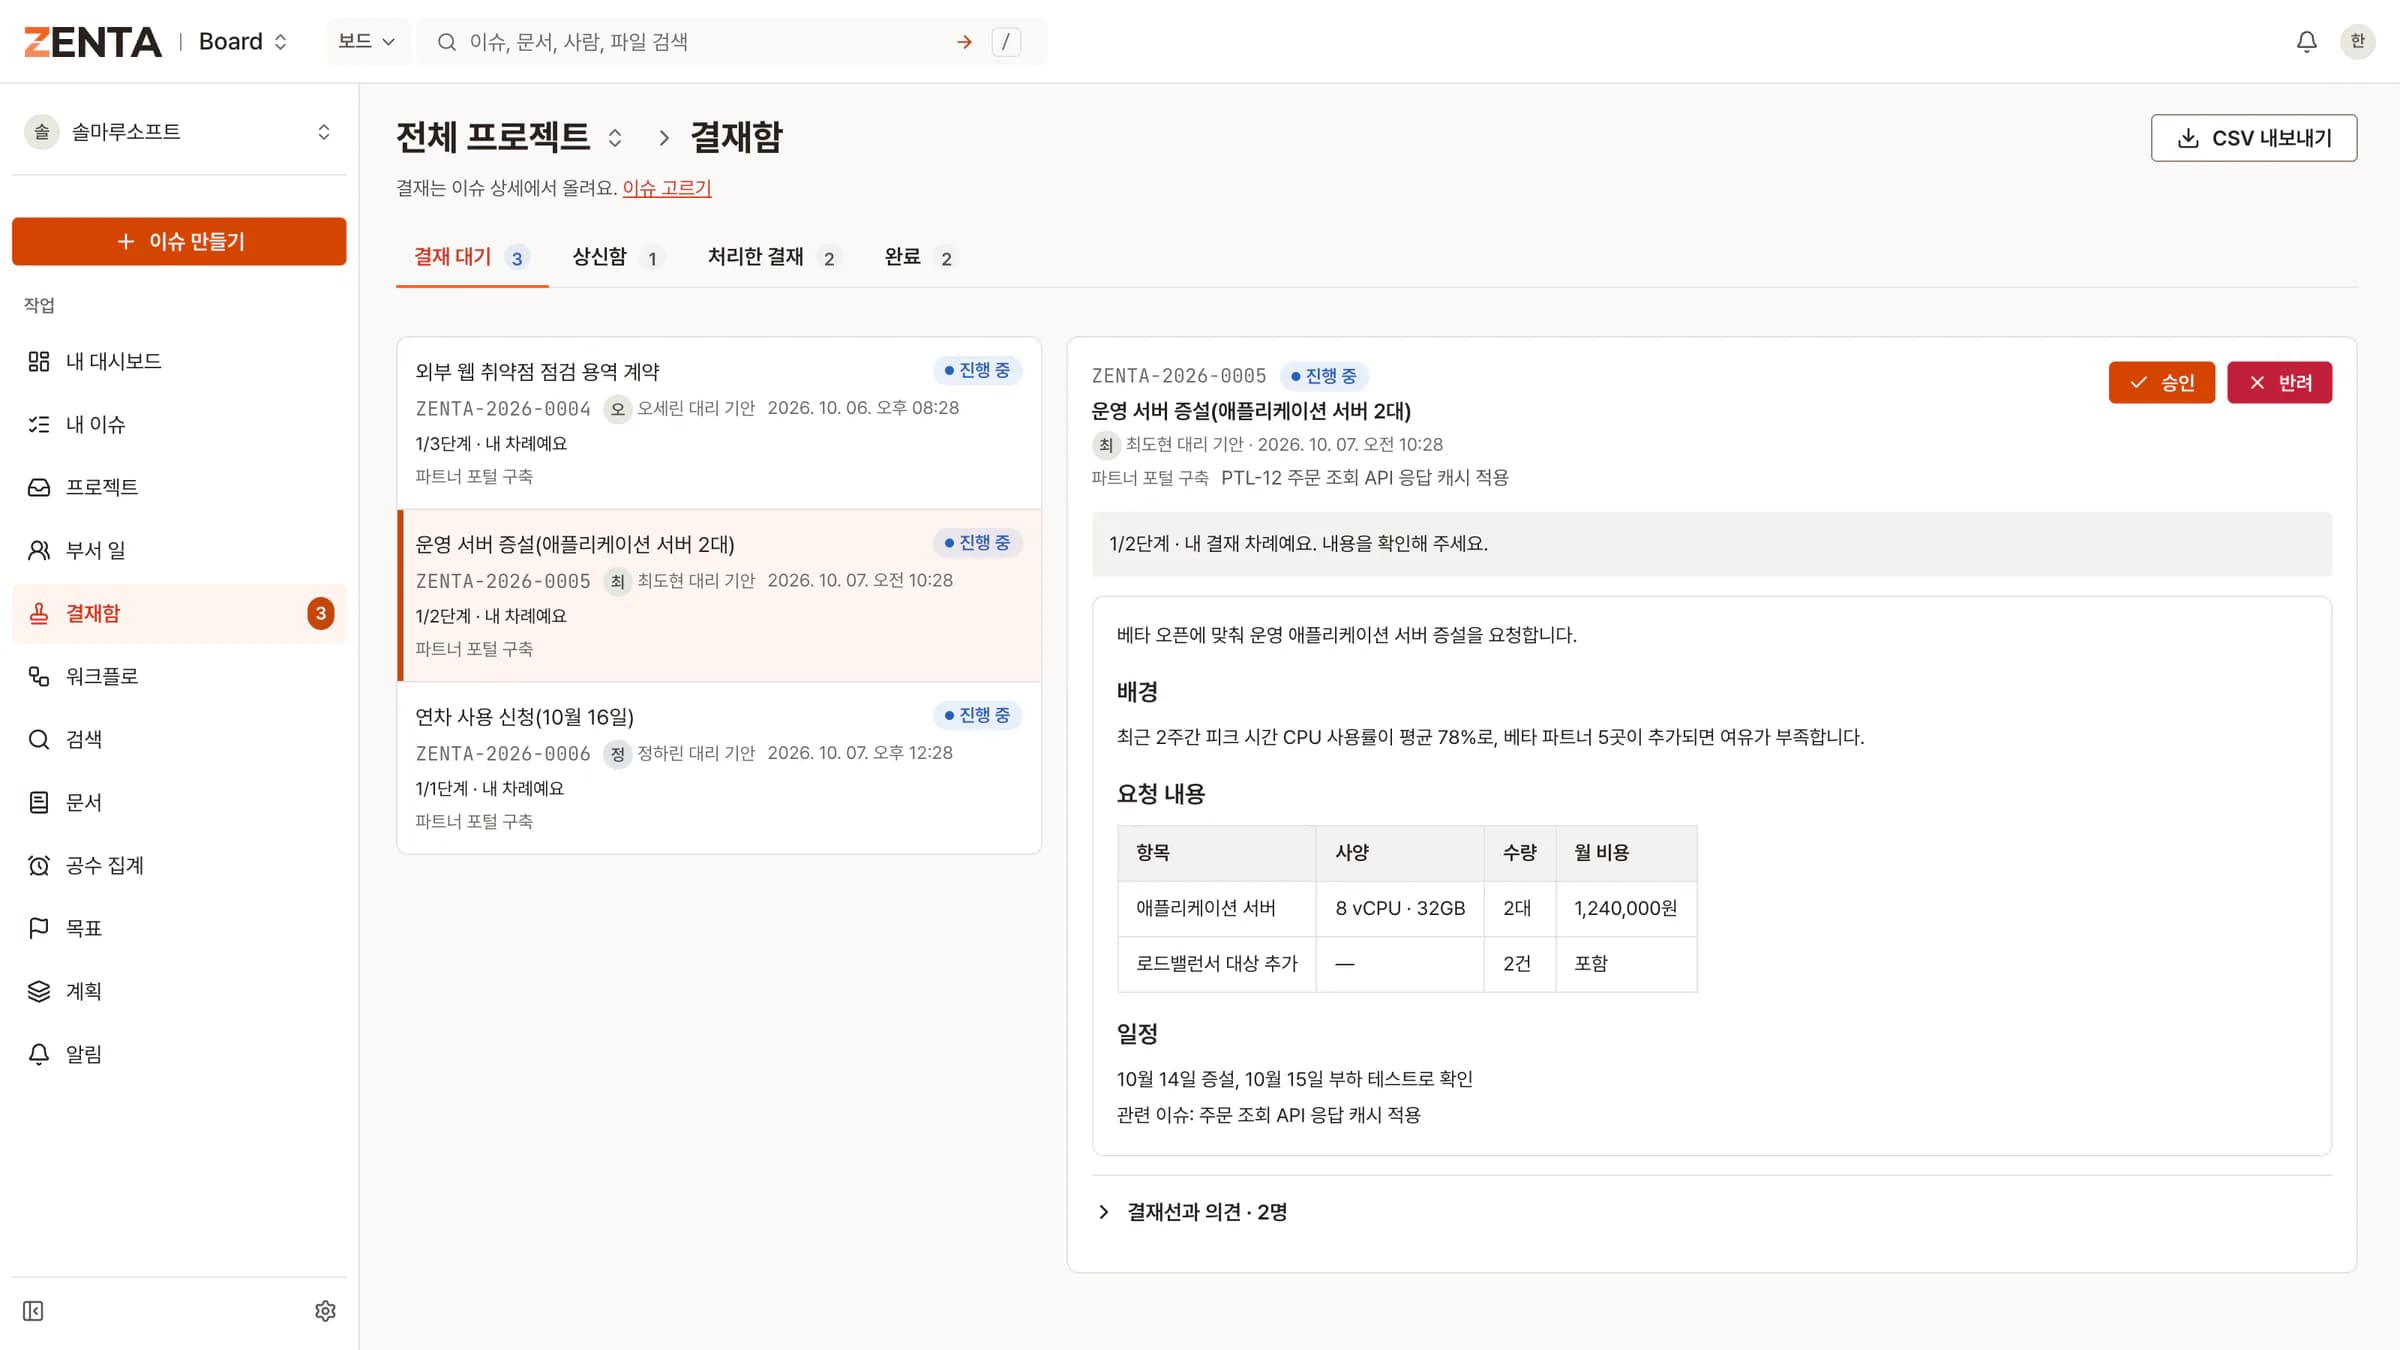Click 애플리케이션 서버 table cell

pyautogui.click(x=1217, y=908)
